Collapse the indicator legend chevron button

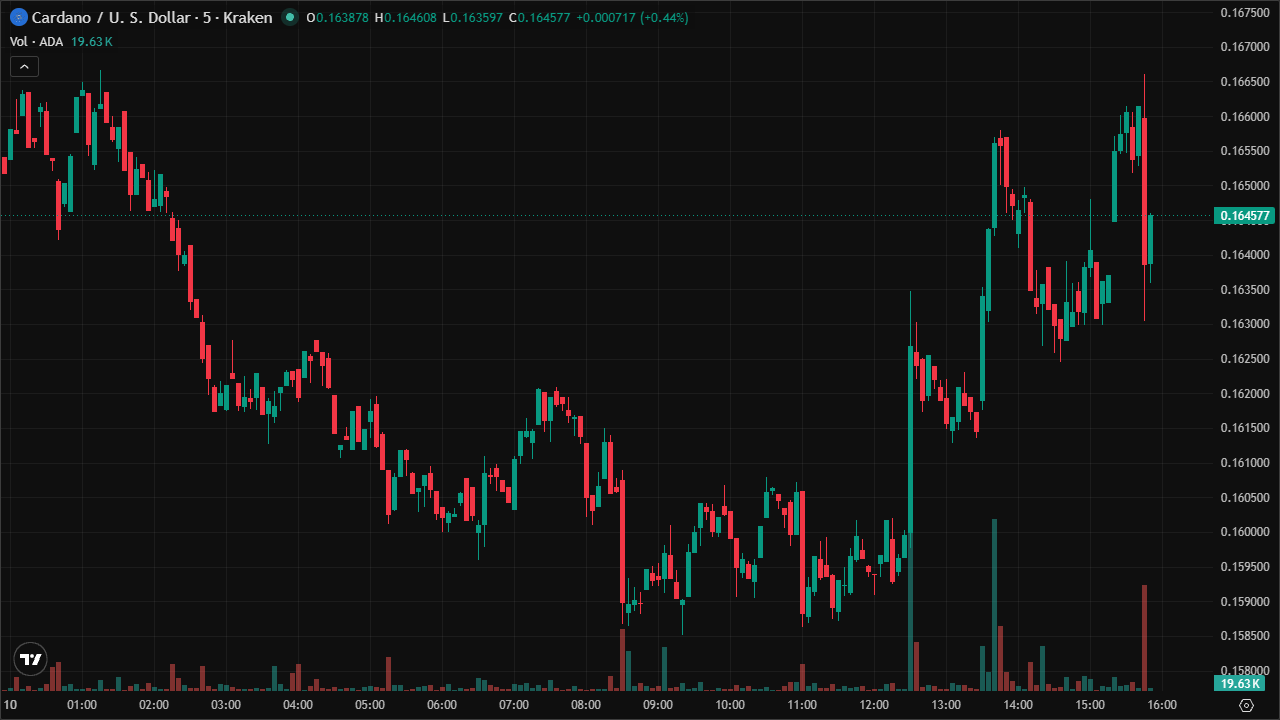24,67
